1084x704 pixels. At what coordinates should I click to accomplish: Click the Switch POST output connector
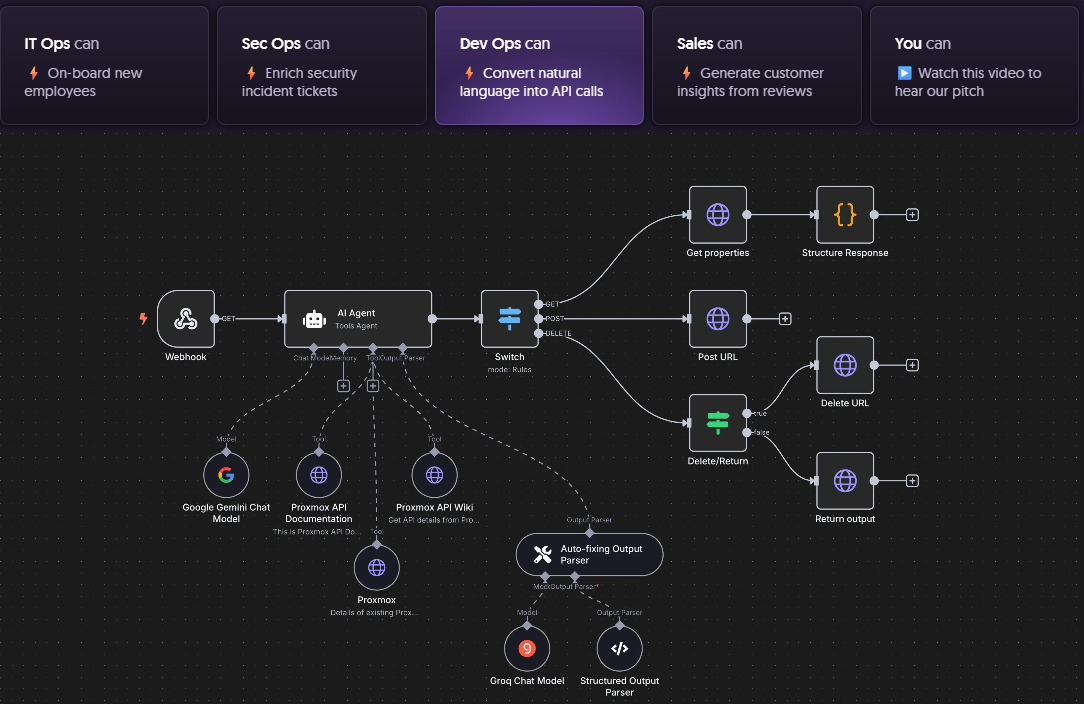[539, 319]
